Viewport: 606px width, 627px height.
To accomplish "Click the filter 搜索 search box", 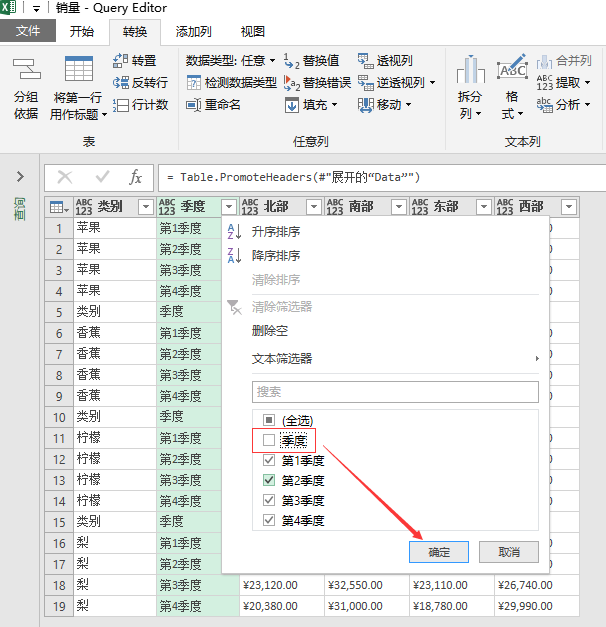I will click(395, 391).
